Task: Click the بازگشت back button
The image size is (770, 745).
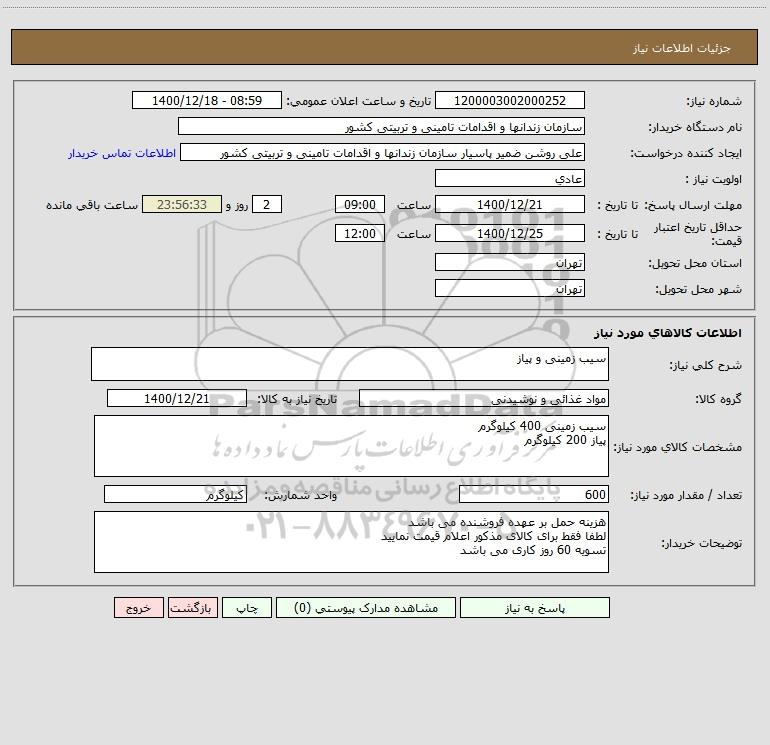Action: point(192,607)
